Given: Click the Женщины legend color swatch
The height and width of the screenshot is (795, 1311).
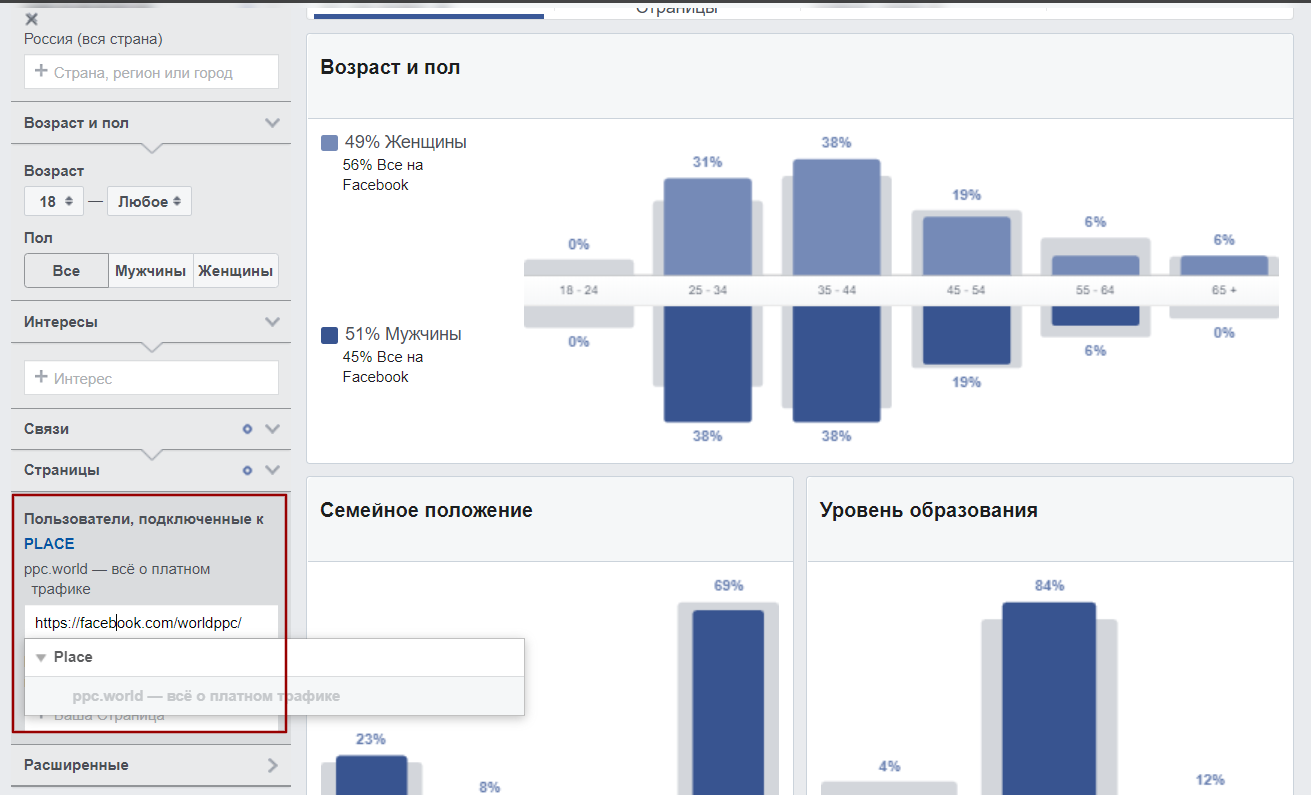Looking at the screenshot, I should click(x=329, y=143).
